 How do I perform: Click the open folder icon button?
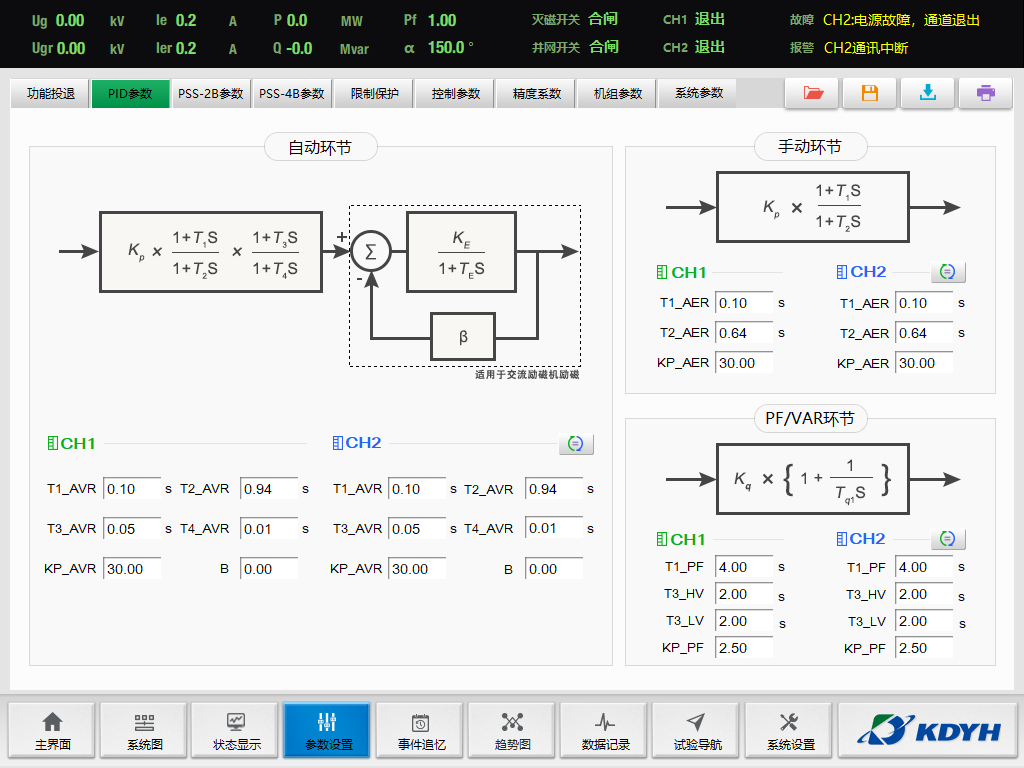(x=812, y=93)
